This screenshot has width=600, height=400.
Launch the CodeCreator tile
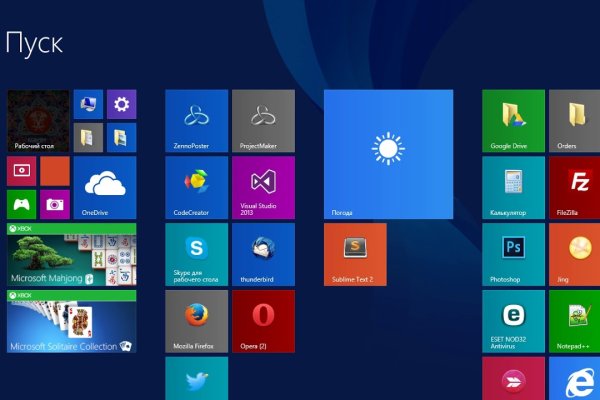[196, 187]
